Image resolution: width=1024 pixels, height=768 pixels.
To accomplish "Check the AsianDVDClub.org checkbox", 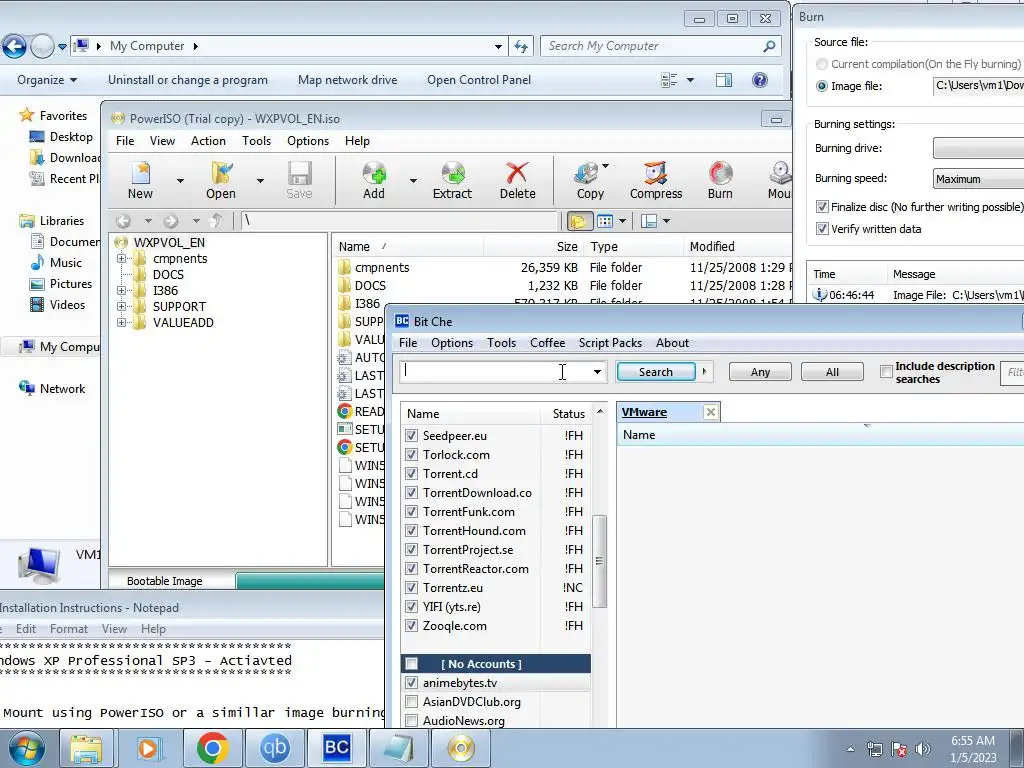I will pyautogui.click(x=411, y=702).
